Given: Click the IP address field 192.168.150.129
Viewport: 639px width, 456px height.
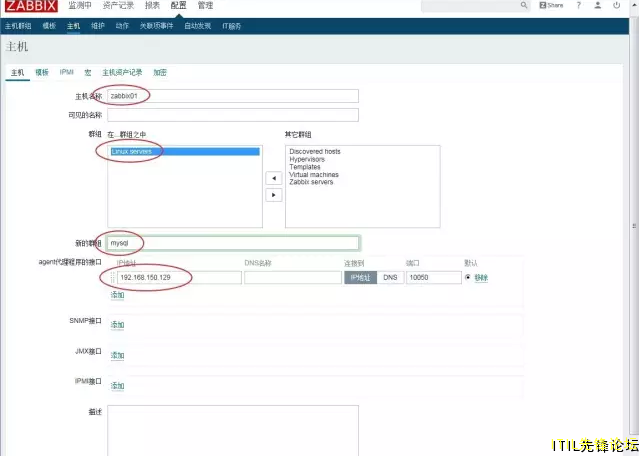Looking at the screenshot, I should (179, 278).
